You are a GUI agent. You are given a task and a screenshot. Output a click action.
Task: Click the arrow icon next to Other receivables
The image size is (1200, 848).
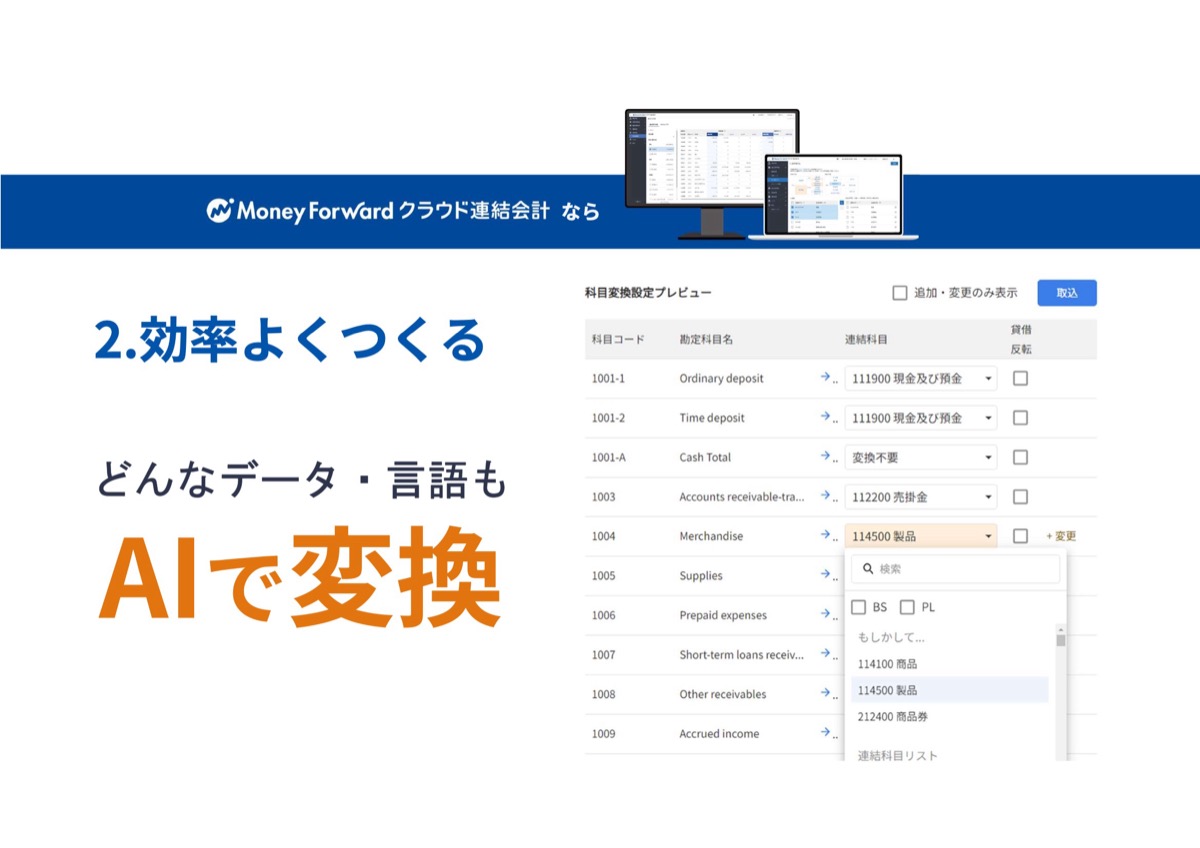tap(827, 694)
